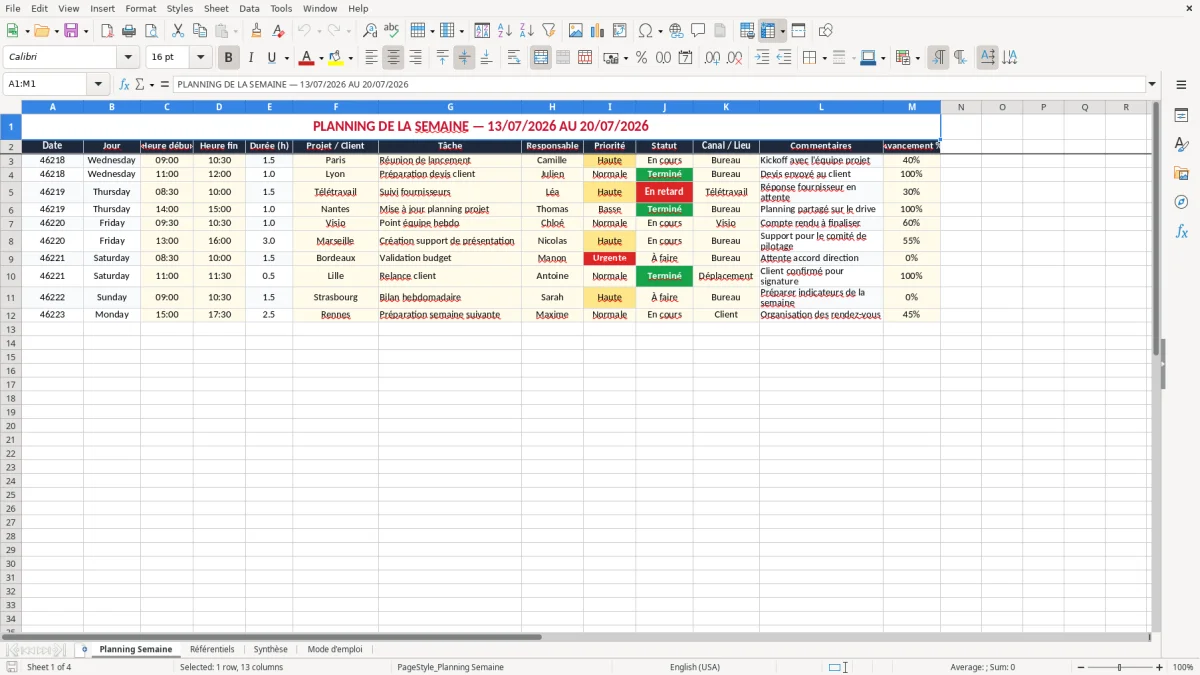Open sidebar Gallery panel icon
The width and height of the screenshot is (1200, 675).
(x=1181, y=173)
